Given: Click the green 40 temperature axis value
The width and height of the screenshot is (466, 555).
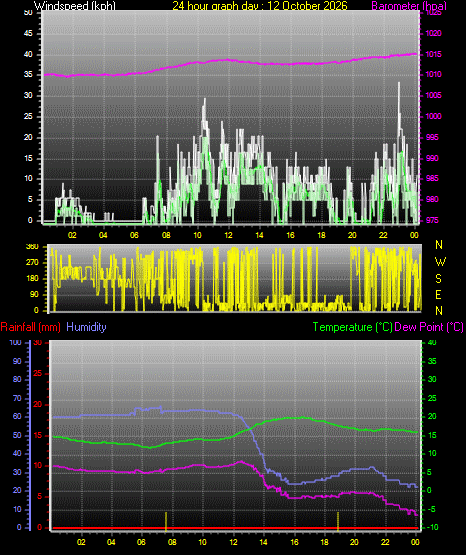Looking at the screenshot, I should (x=432, y=342).
